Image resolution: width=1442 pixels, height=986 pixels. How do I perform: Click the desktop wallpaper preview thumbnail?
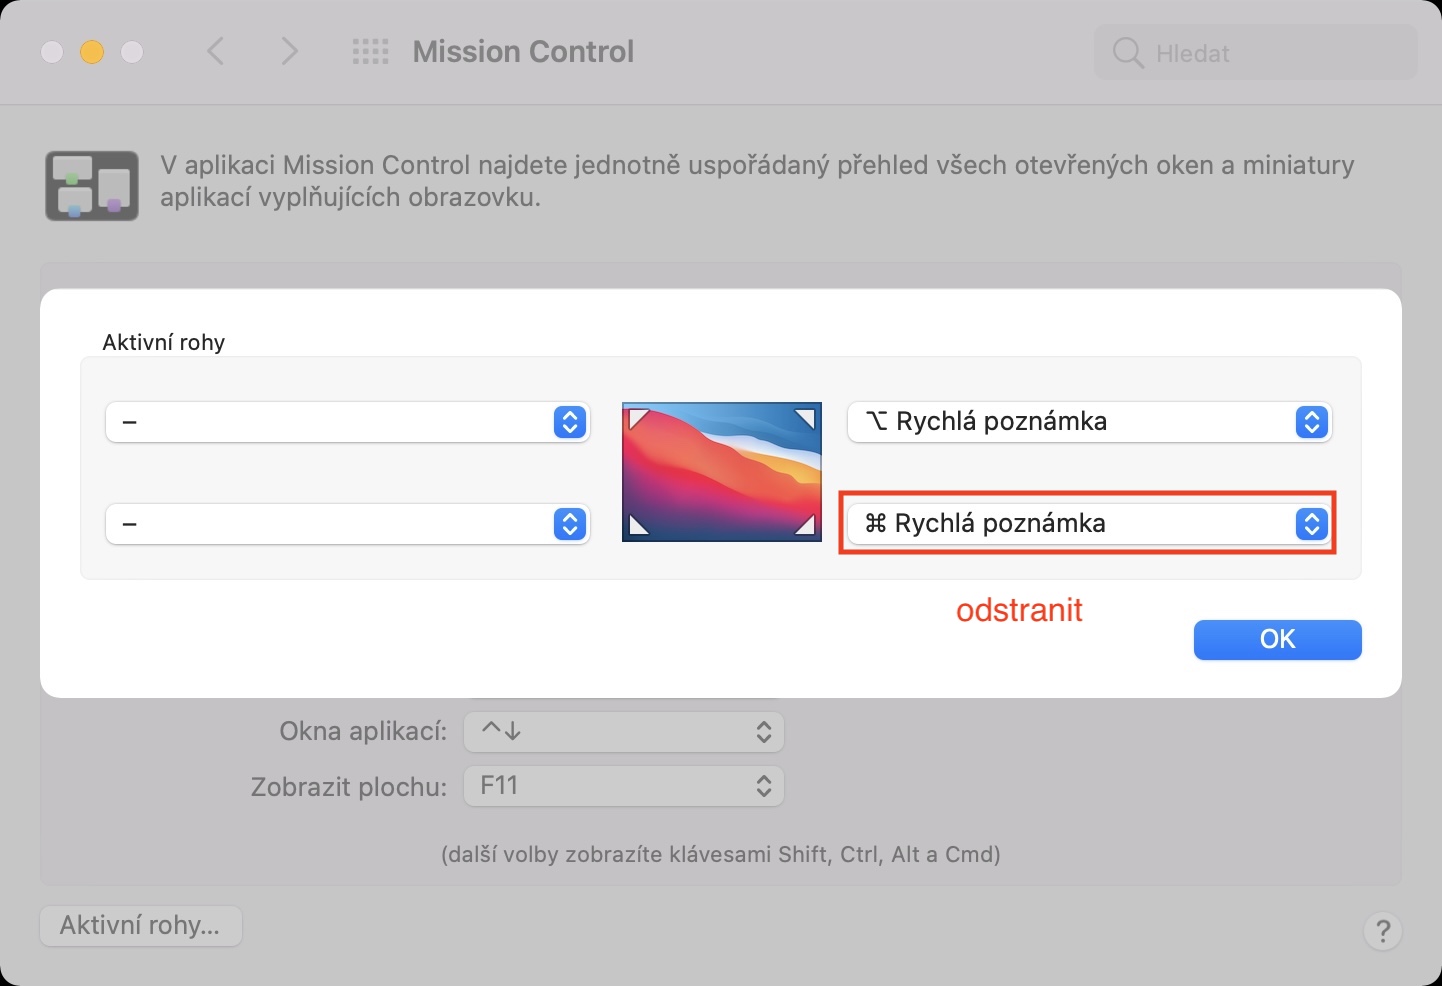721,472
